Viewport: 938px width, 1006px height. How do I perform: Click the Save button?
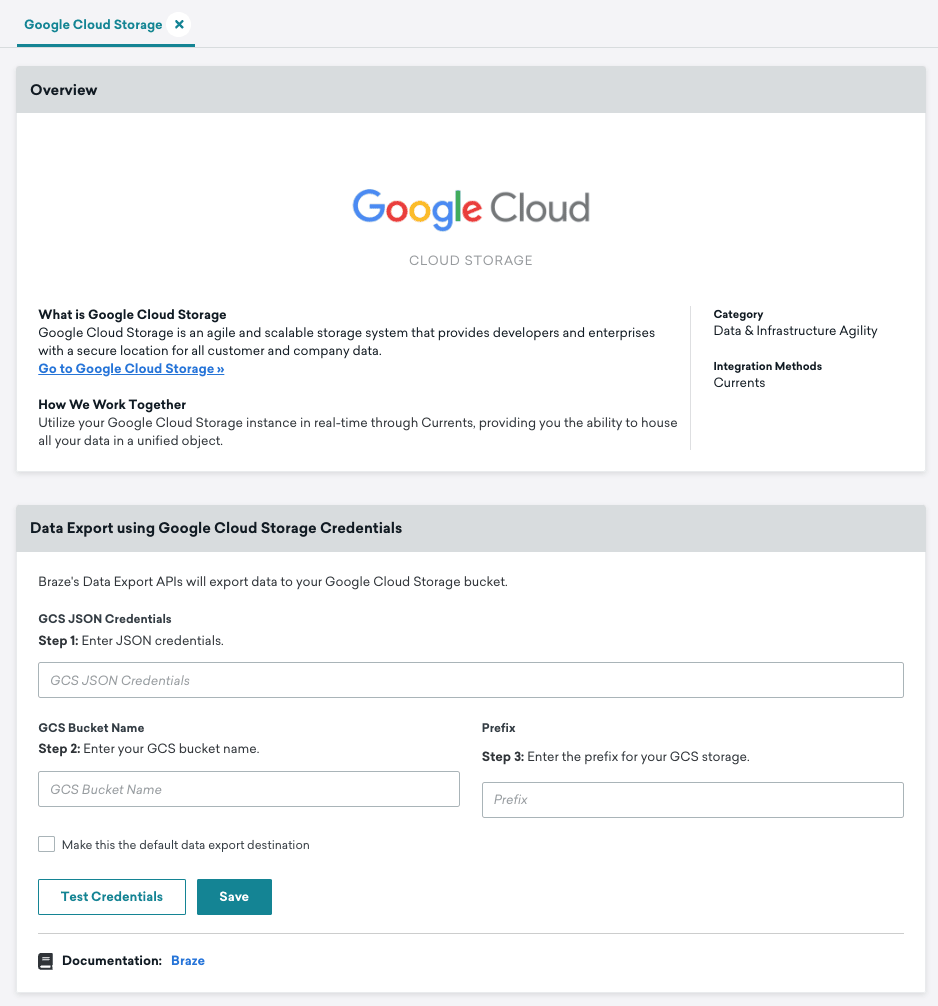(x=234, y=896)
